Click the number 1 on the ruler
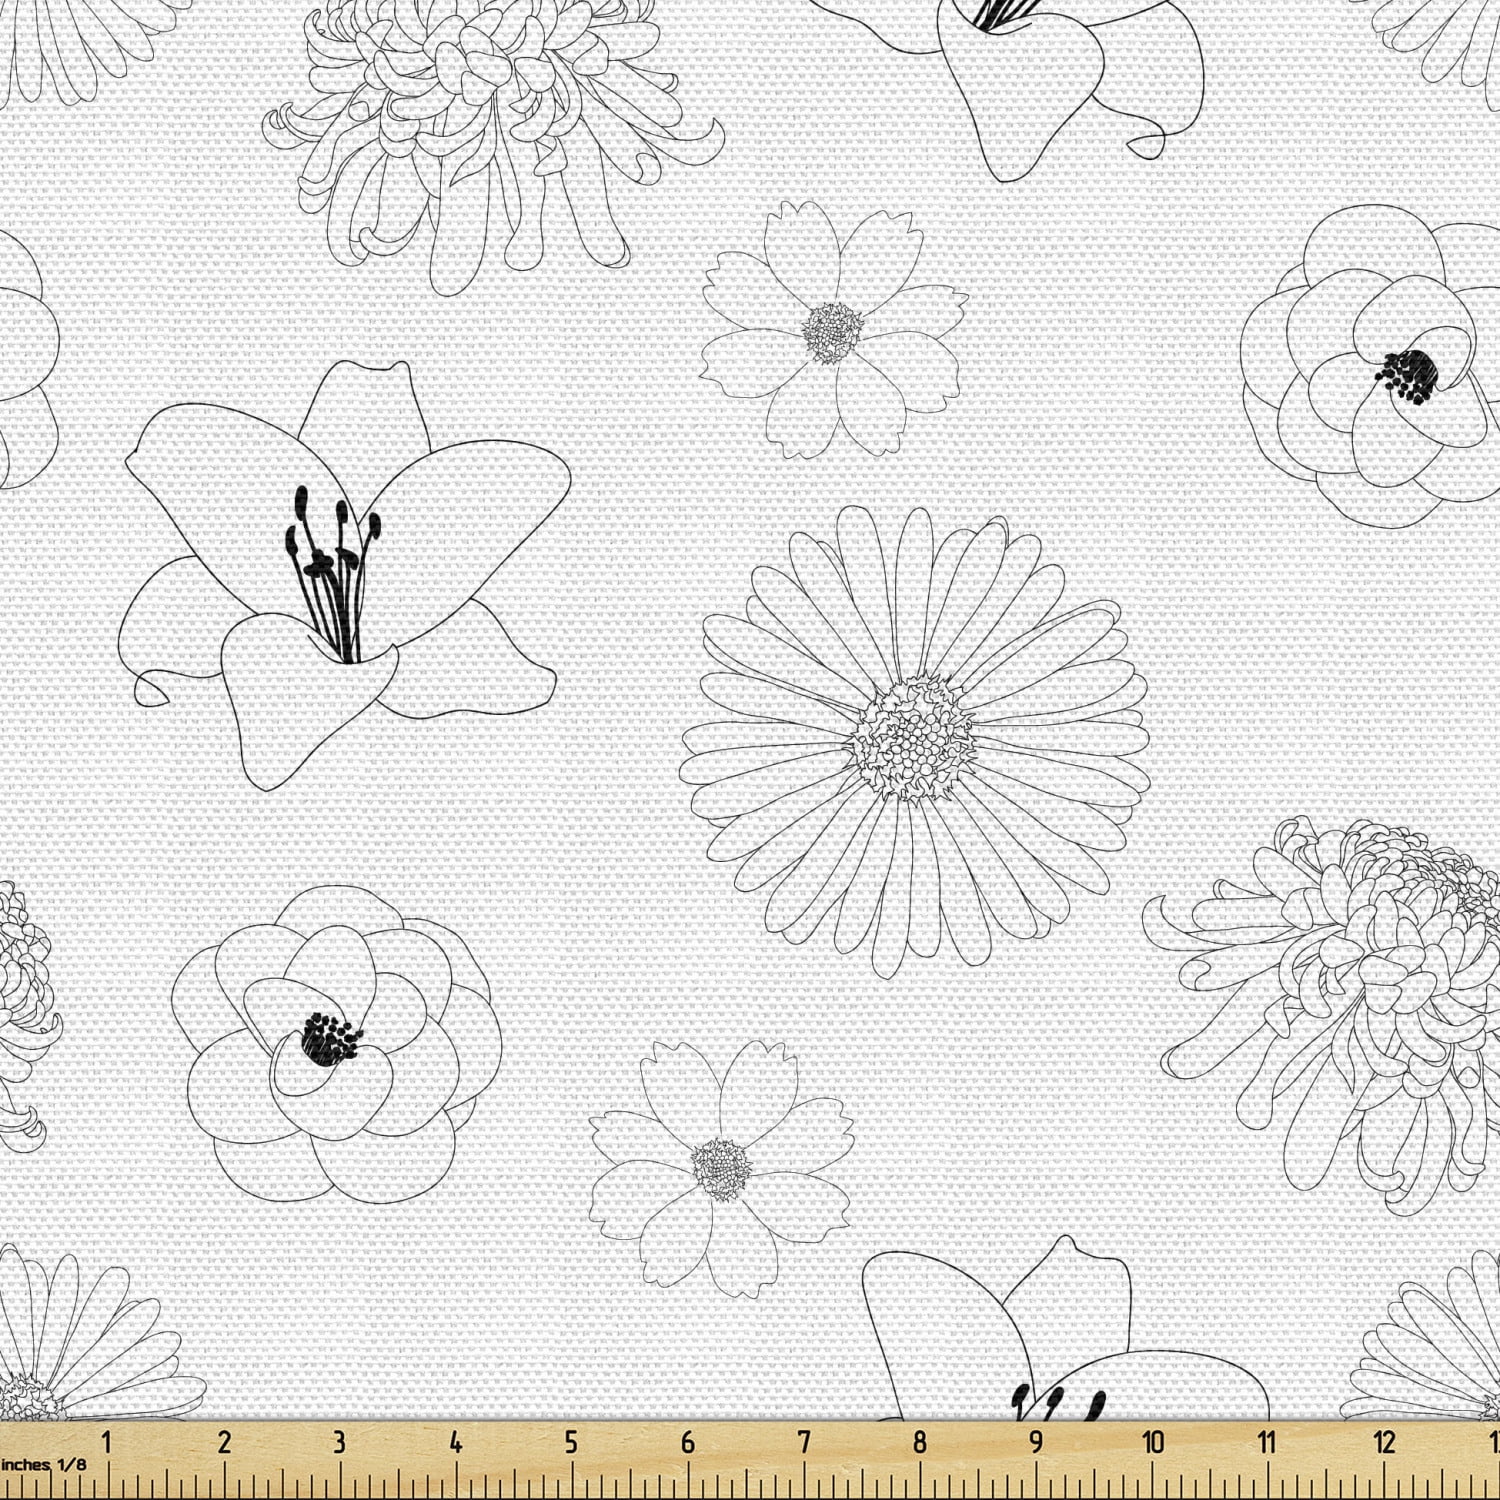Viewport: 1500px width, 1500px height. point(106,1442)
